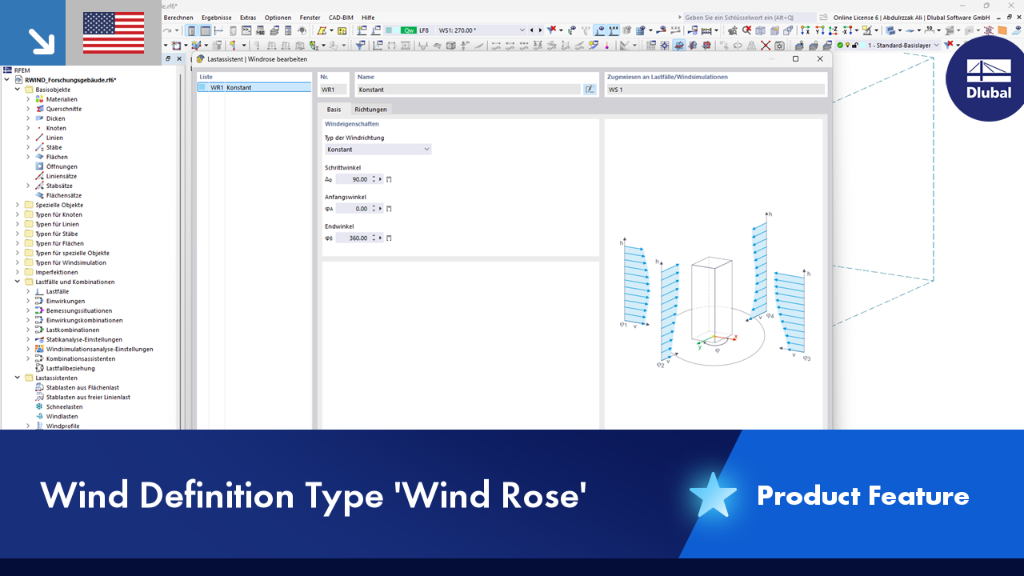Close the navigator panel with X
The height and width of the screenshot is (576, 1024).
179,59
